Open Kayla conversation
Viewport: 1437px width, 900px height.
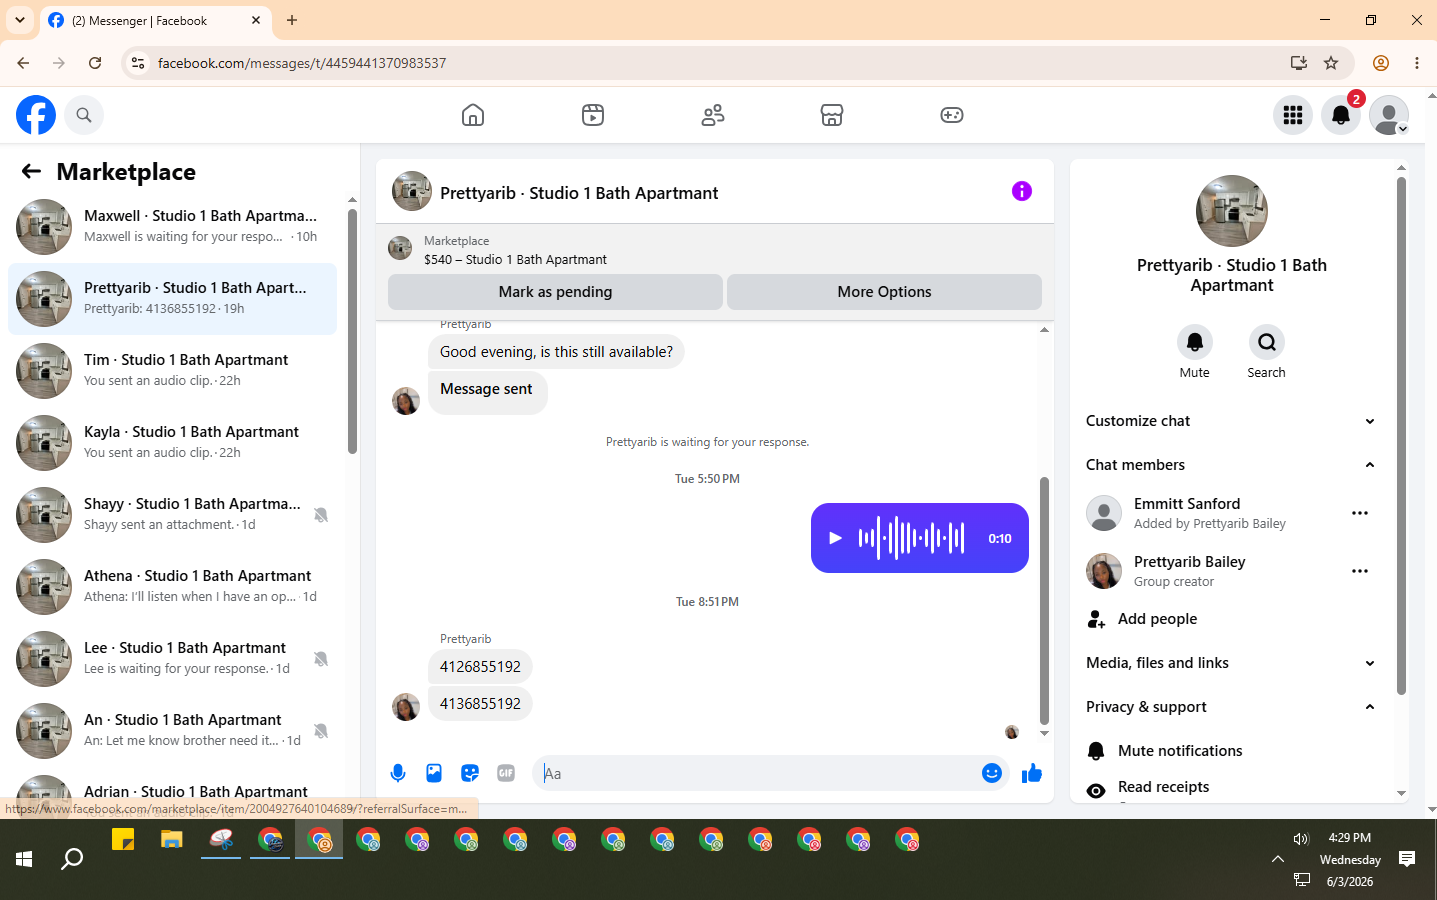173,443
